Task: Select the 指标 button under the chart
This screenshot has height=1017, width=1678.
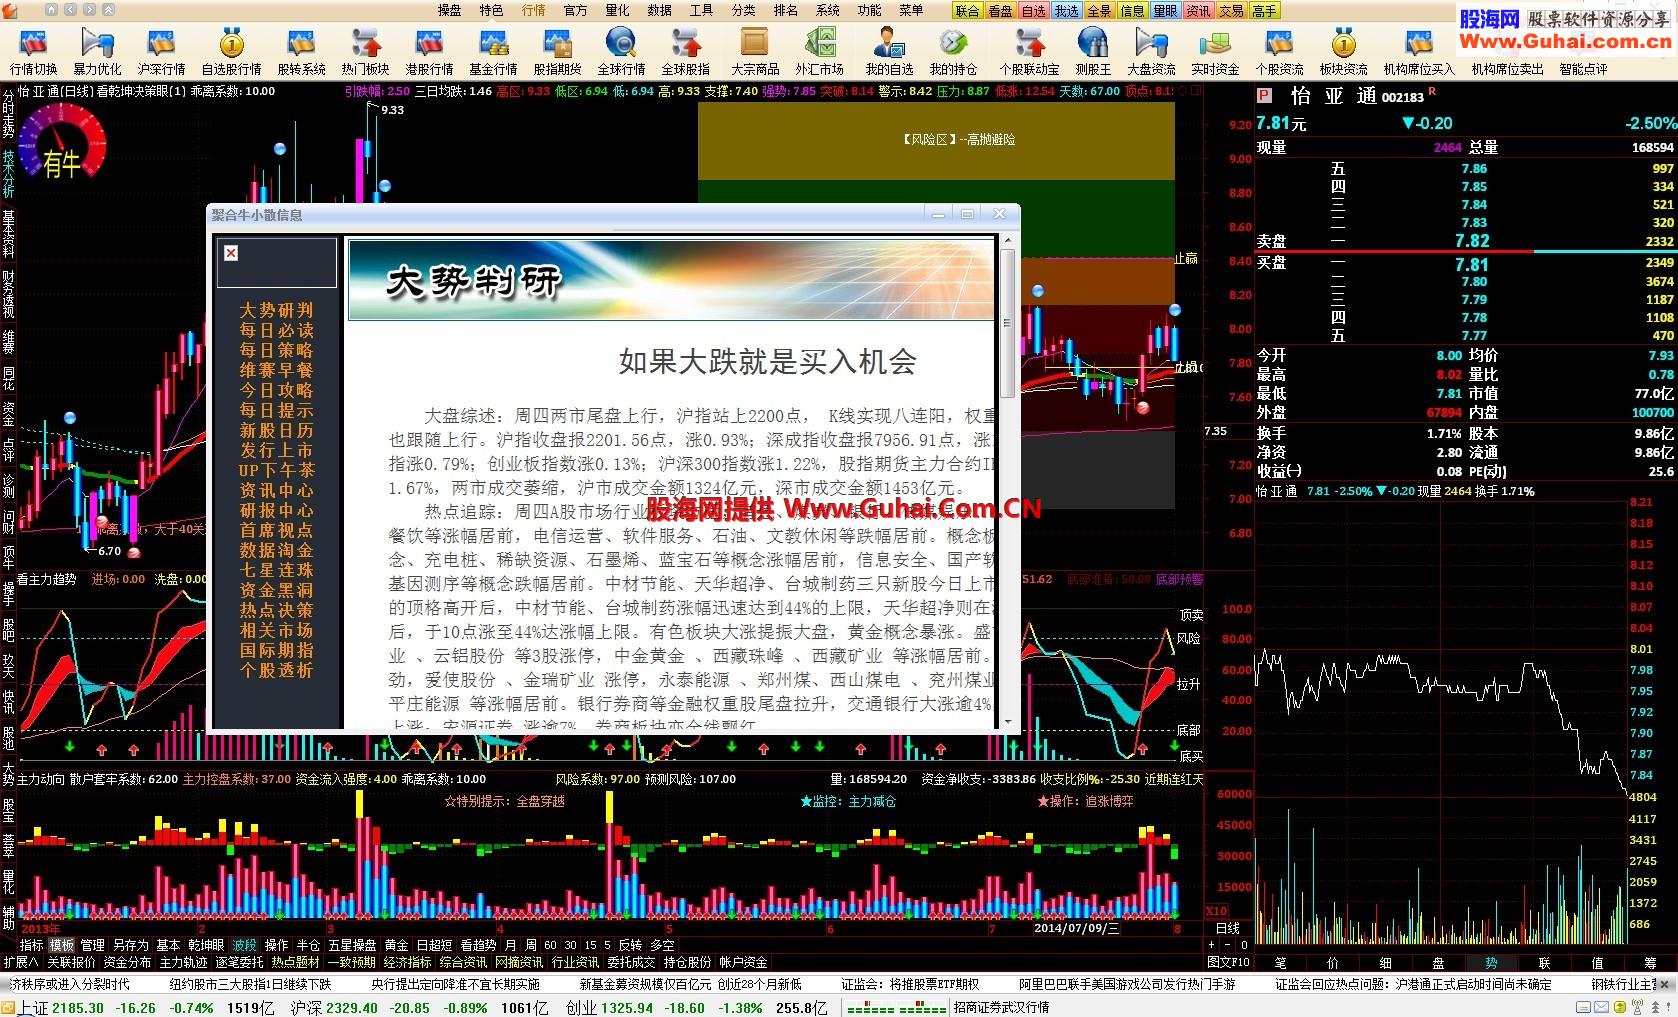Action: (32, 945)
